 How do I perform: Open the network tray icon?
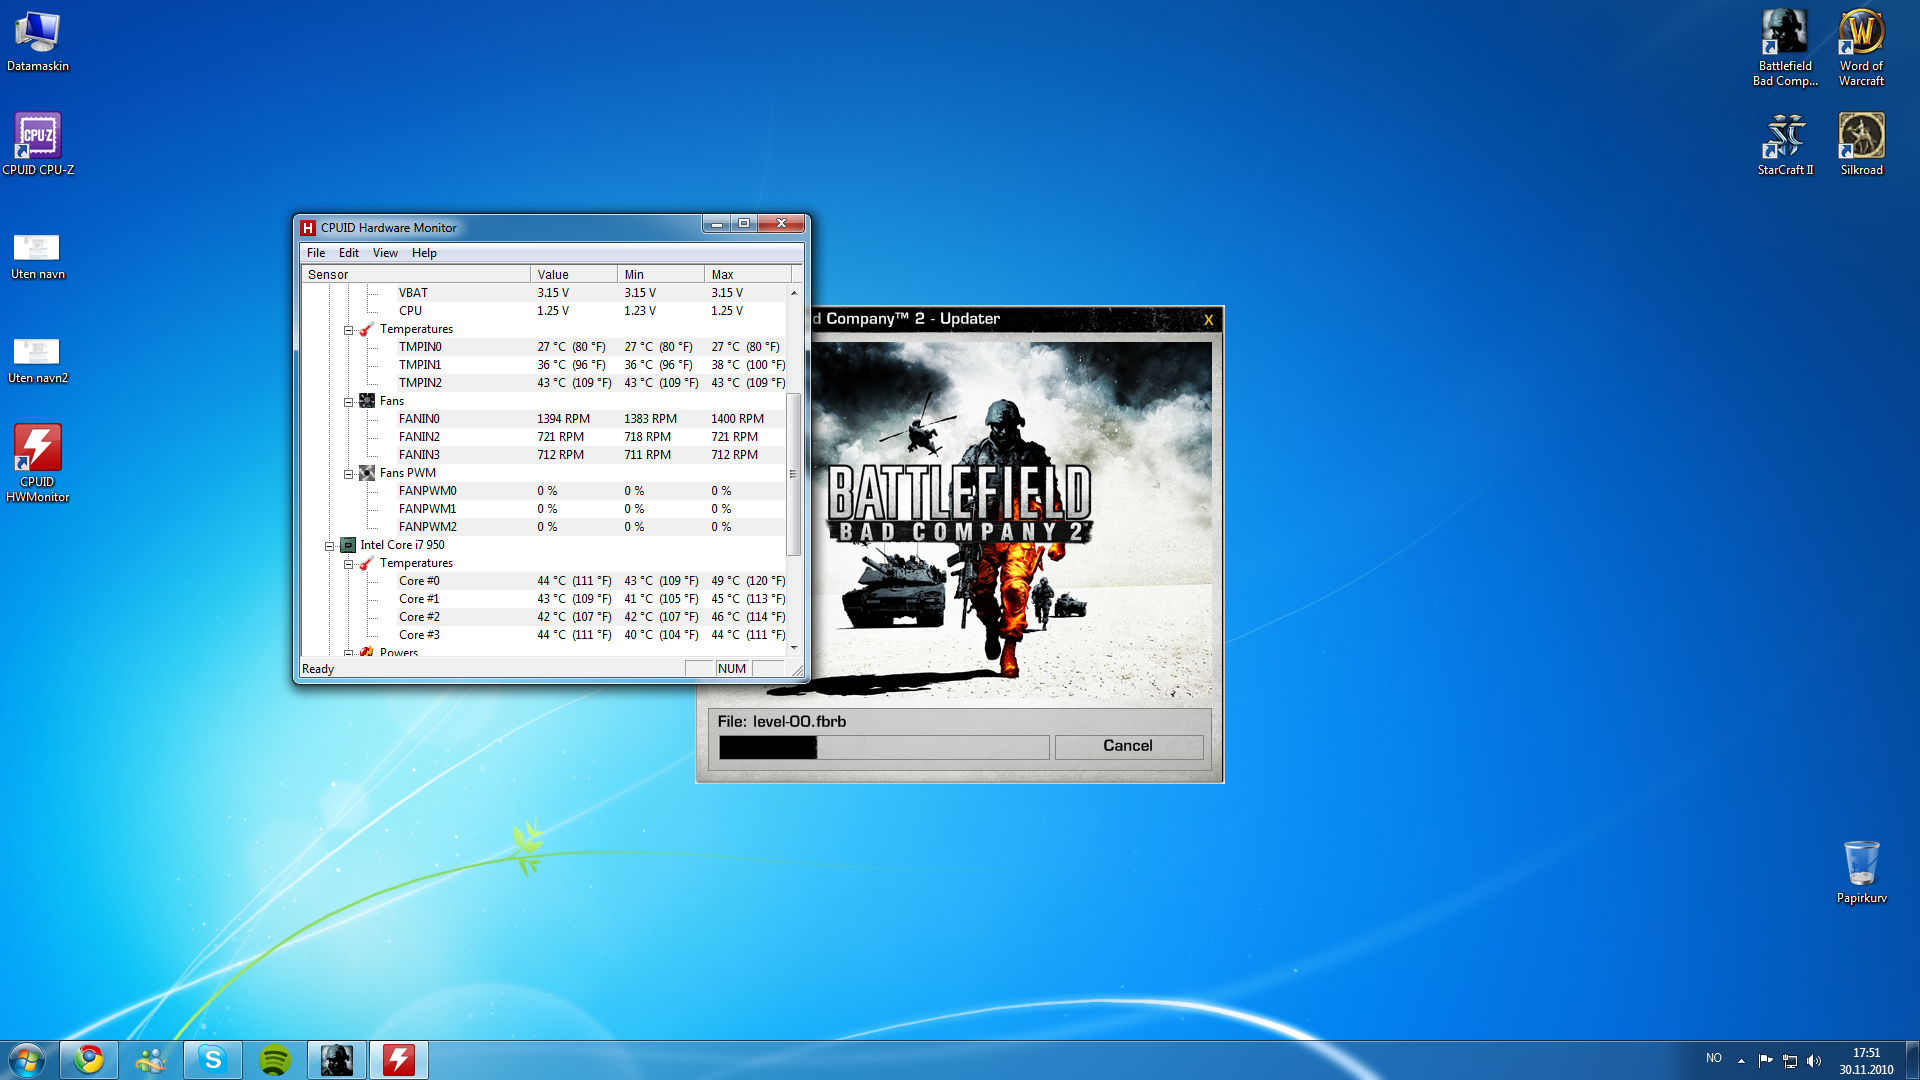click(x=1790, y=1060)
